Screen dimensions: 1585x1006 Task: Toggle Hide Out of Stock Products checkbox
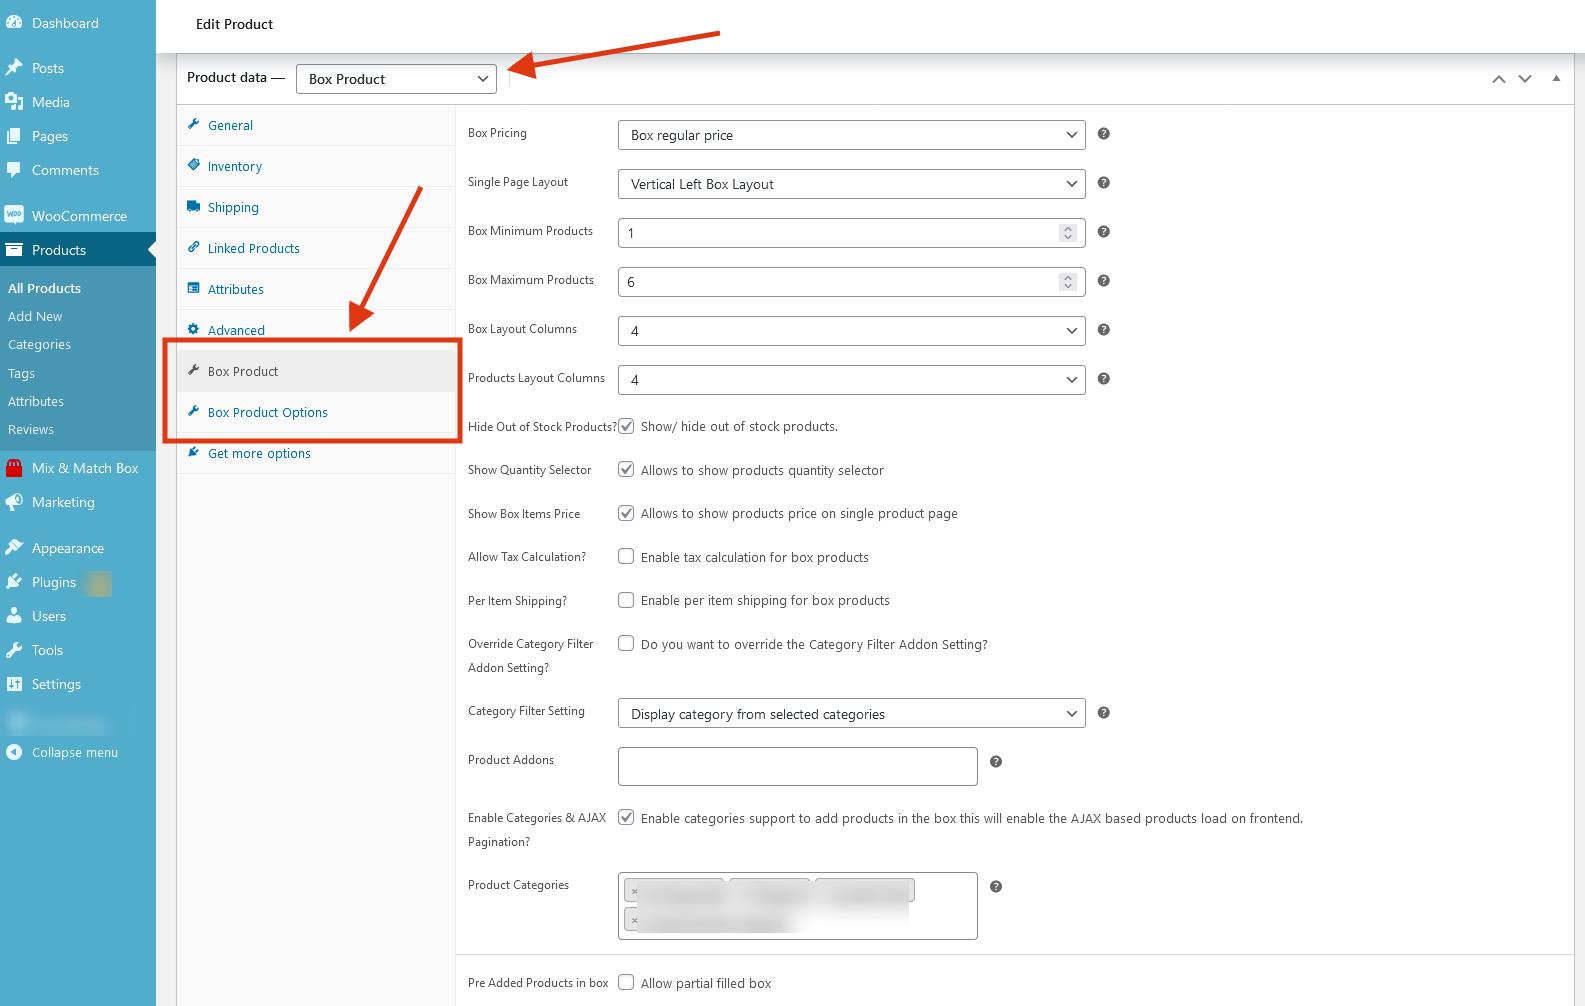tap(626, 426)
